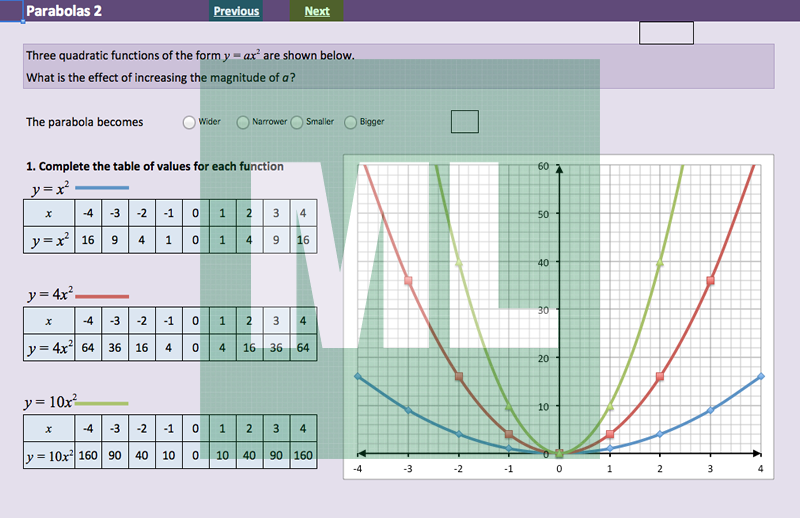Screen dimensions: 800x518
Task: Click the green legend line beside y = 10x²
Action: point(101,403)
